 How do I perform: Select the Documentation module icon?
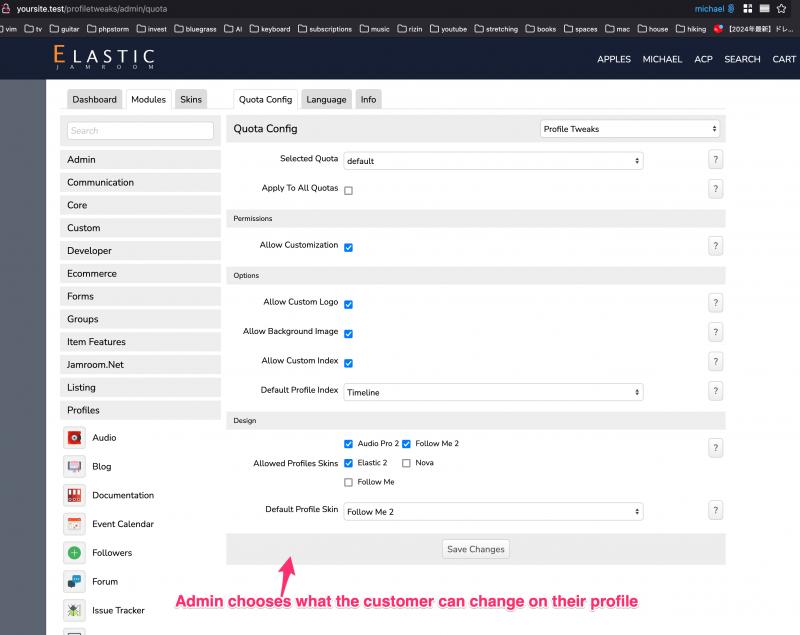(74, 495)
